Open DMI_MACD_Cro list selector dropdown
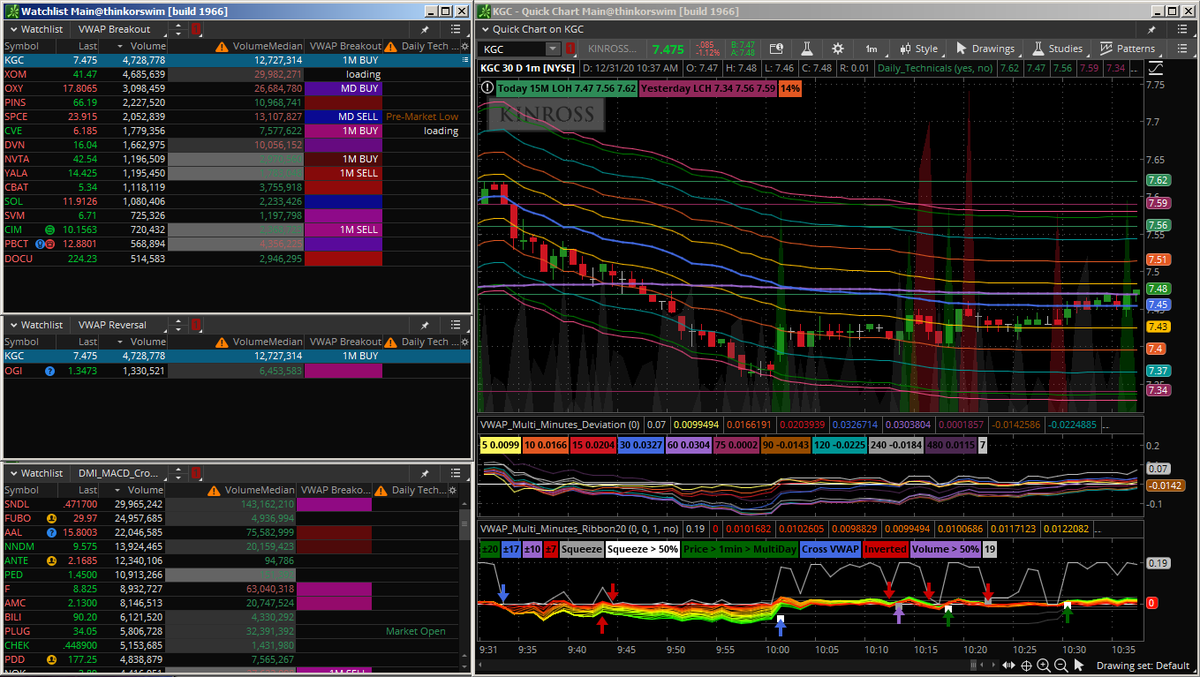 click(x=120, y=473)
